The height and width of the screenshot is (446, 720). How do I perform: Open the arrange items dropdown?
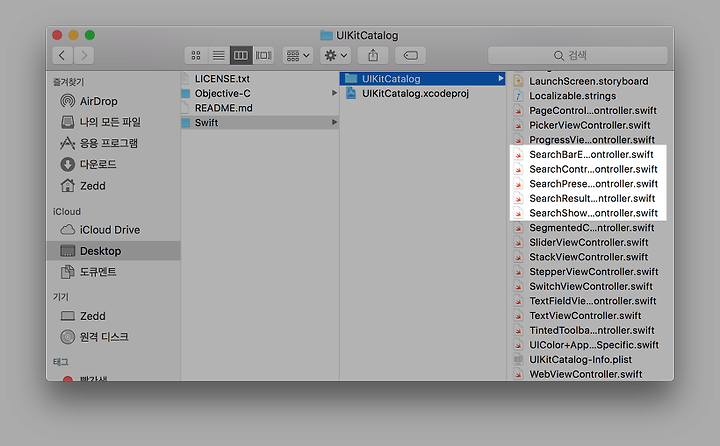pos(298,56)
